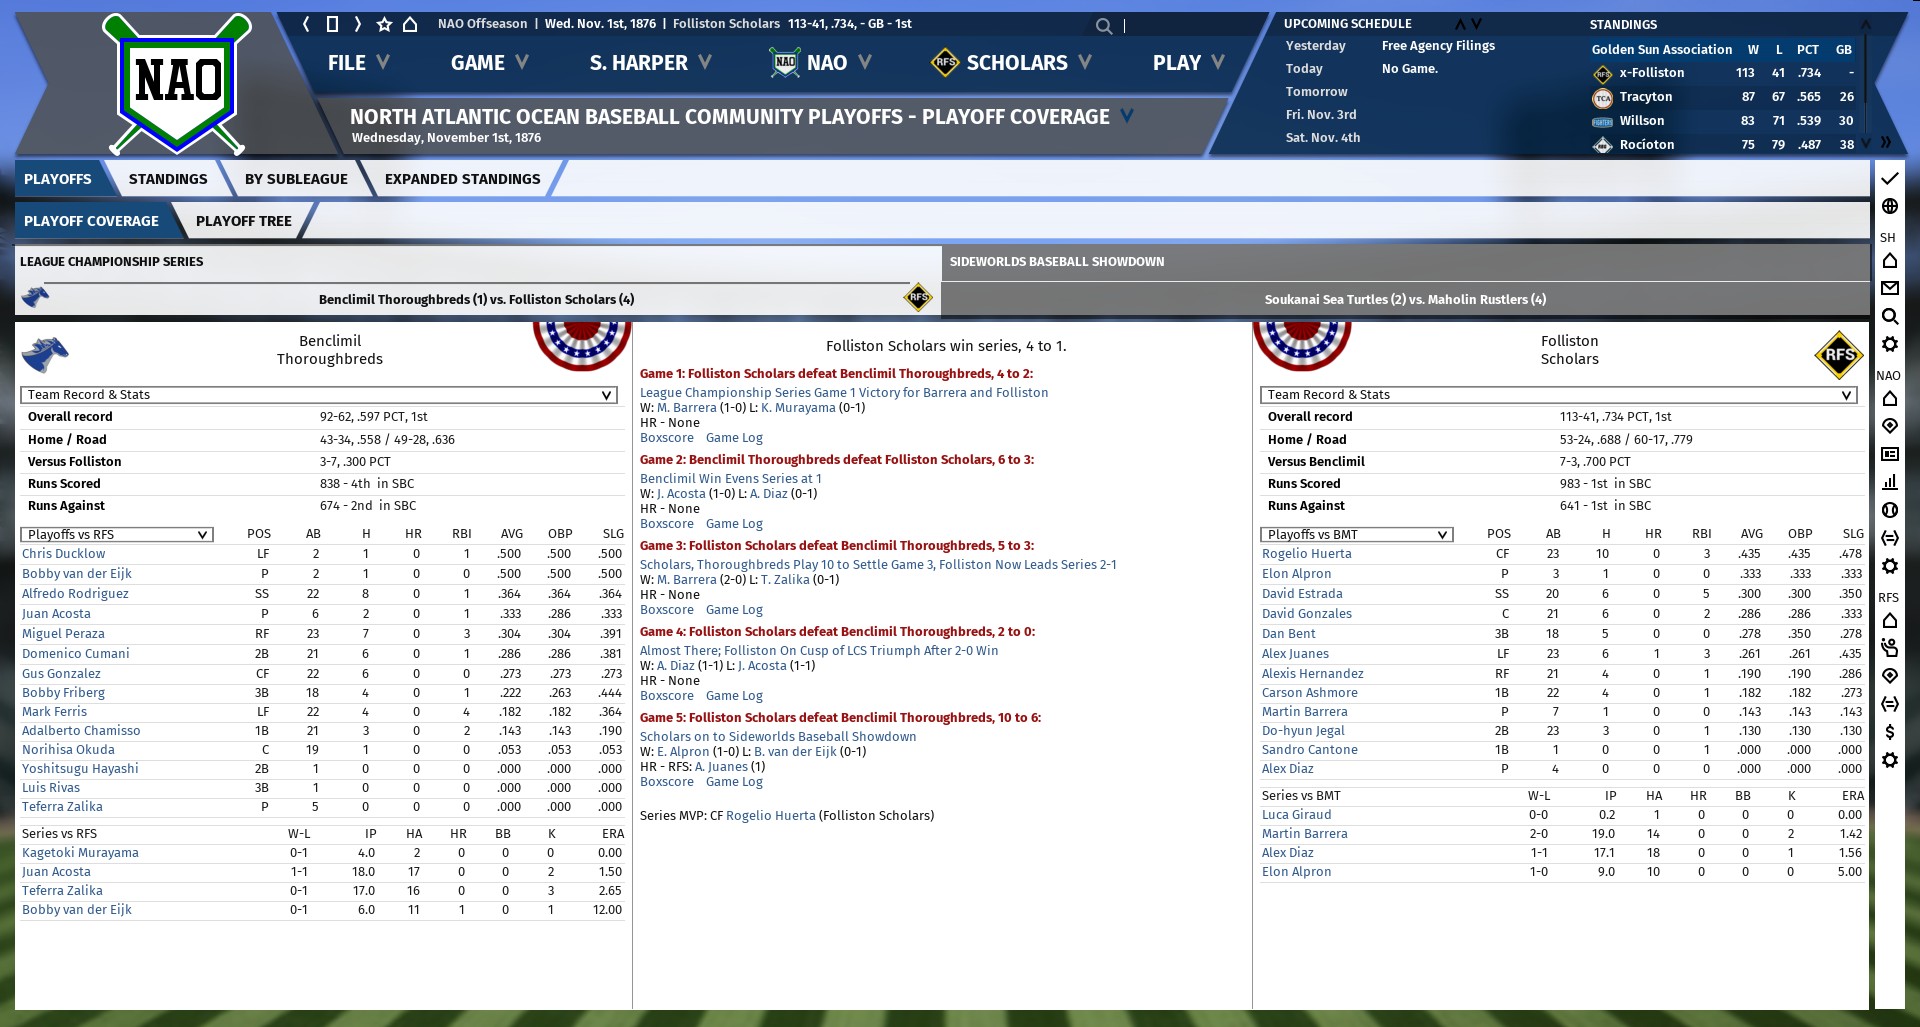Click the RFS transactions arrows icon

pyautogui.click(x=1889, y=704)
